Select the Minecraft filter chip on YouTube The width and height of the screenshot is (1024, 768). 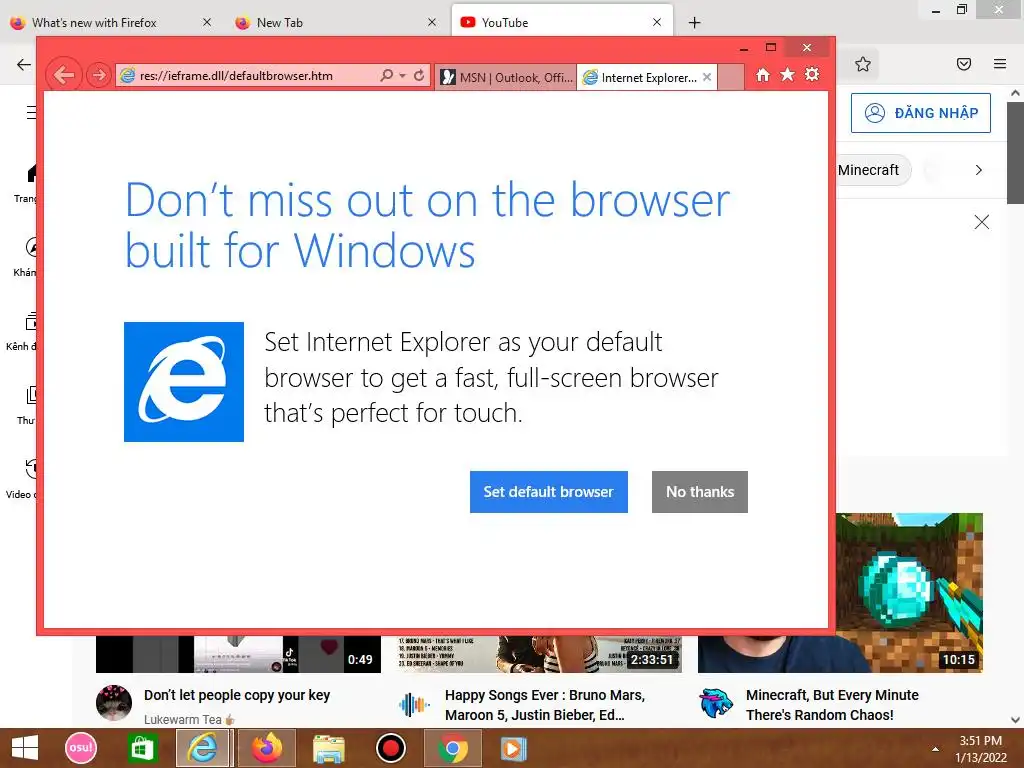coord(870,170)
